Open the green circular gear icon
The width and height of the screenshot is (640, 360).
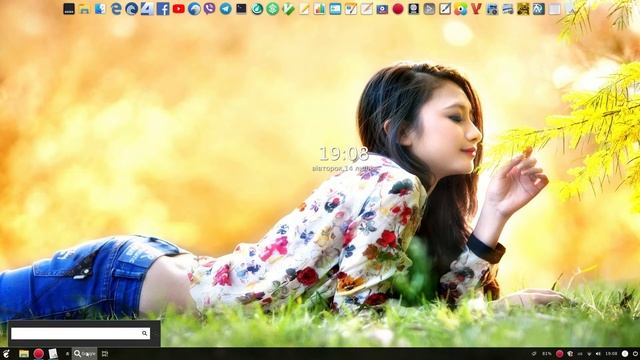click(273, 9)
